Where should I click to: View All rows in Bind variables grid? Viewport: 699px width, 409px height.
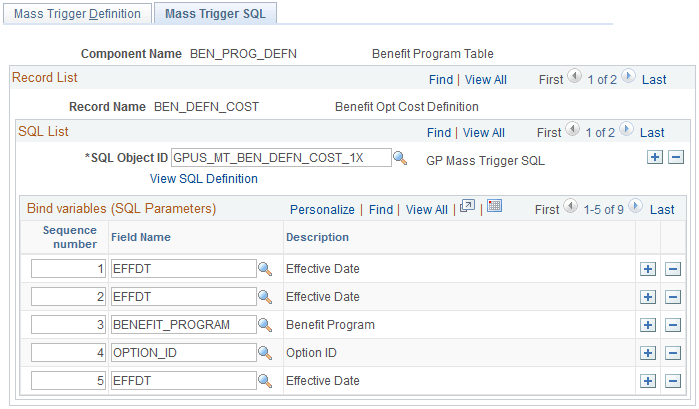tap(427, 210)
